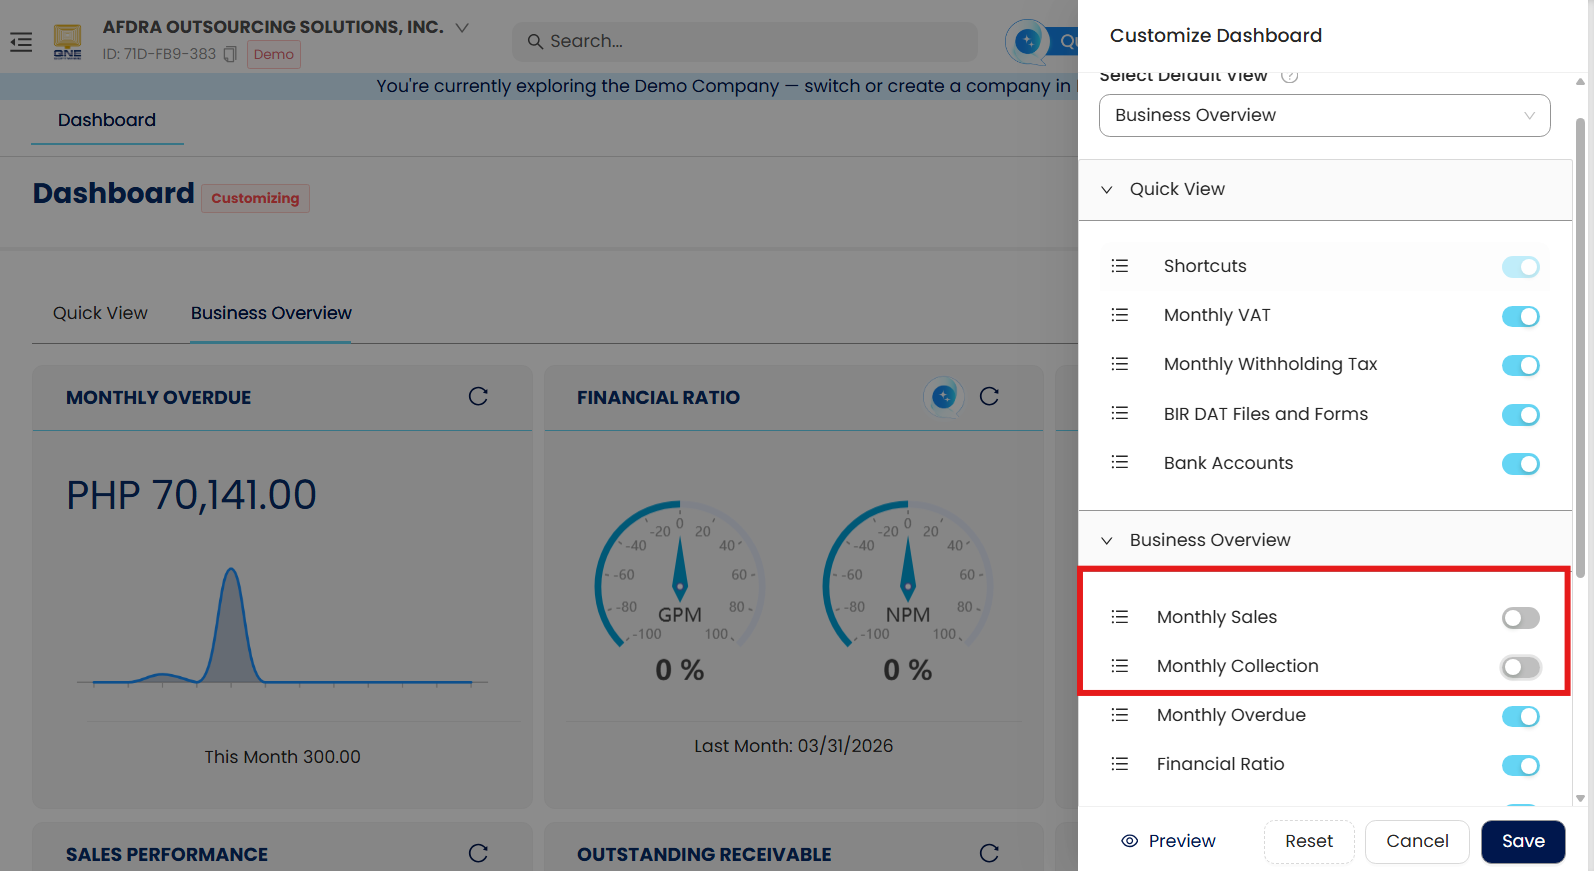Click the Demo badge
1594x871 pixels.
point(274,54)
